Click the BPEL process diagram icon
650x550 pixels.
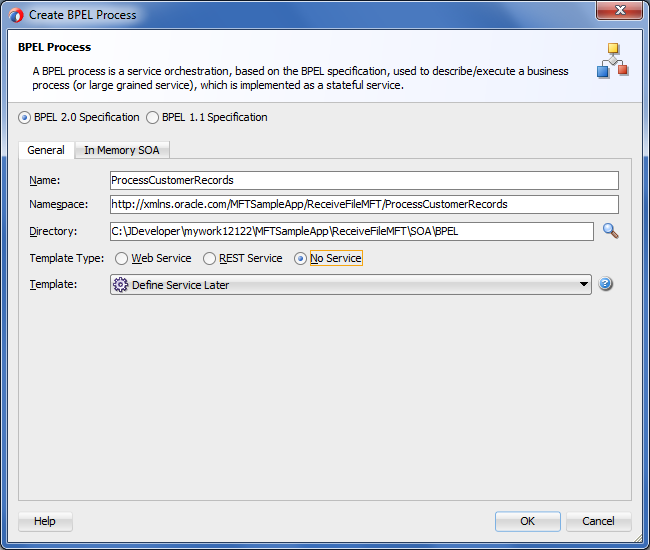[x=612, y=61]
